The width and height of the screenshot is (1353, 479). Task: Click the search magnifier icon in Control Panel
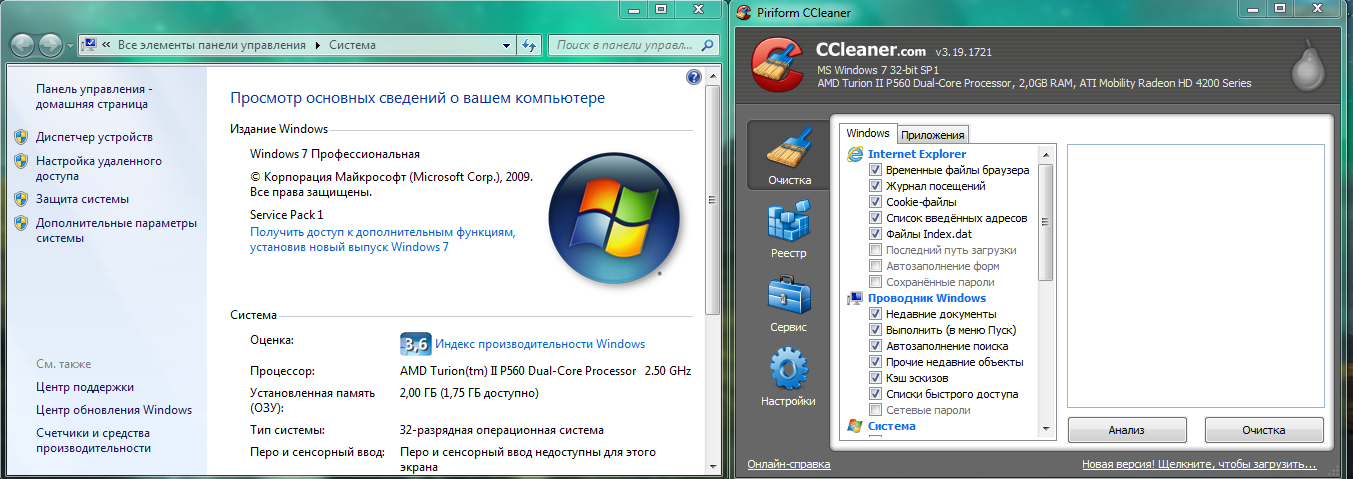click(x=707, y=45)
